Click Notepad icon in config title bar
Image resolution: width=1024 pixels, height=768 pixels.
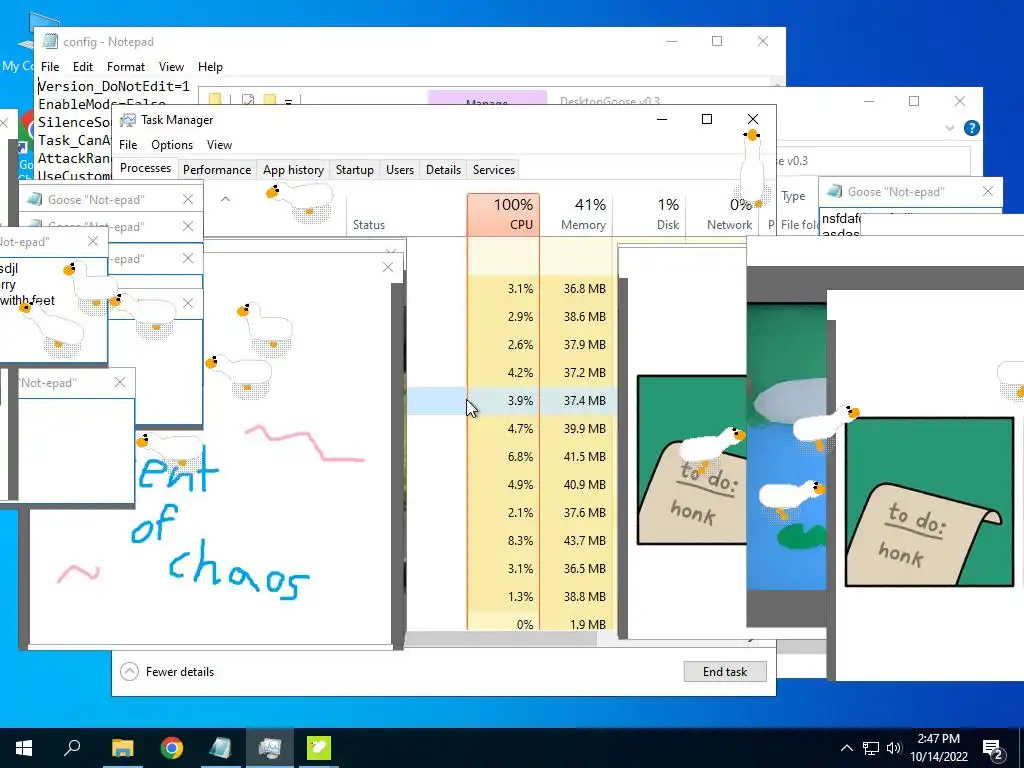tap(50, 41)
